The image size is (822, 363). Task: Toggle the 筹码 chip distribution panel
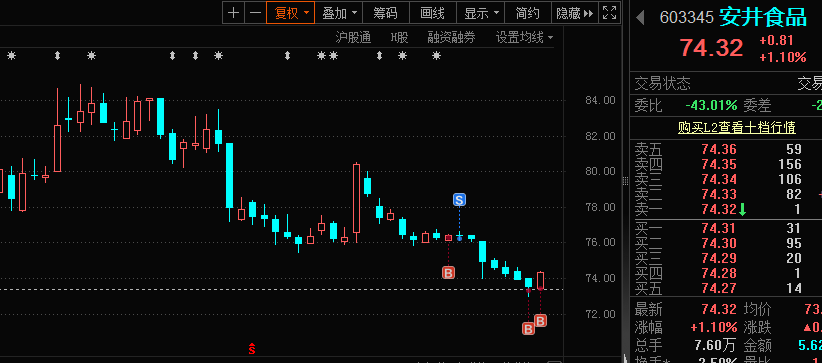pyautogui.click(x=385, y=13)
